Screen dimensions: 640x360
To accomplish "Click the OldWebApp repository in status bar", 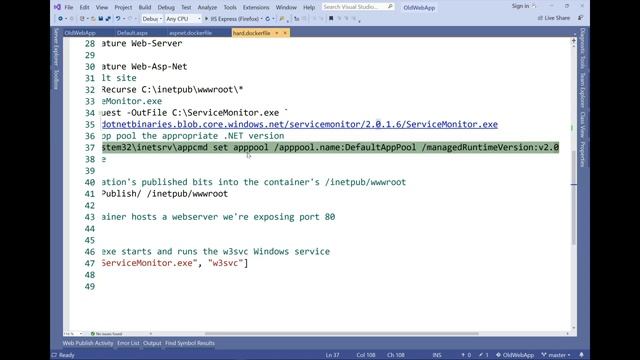I will pyautogui.click(x=515, y=355).
